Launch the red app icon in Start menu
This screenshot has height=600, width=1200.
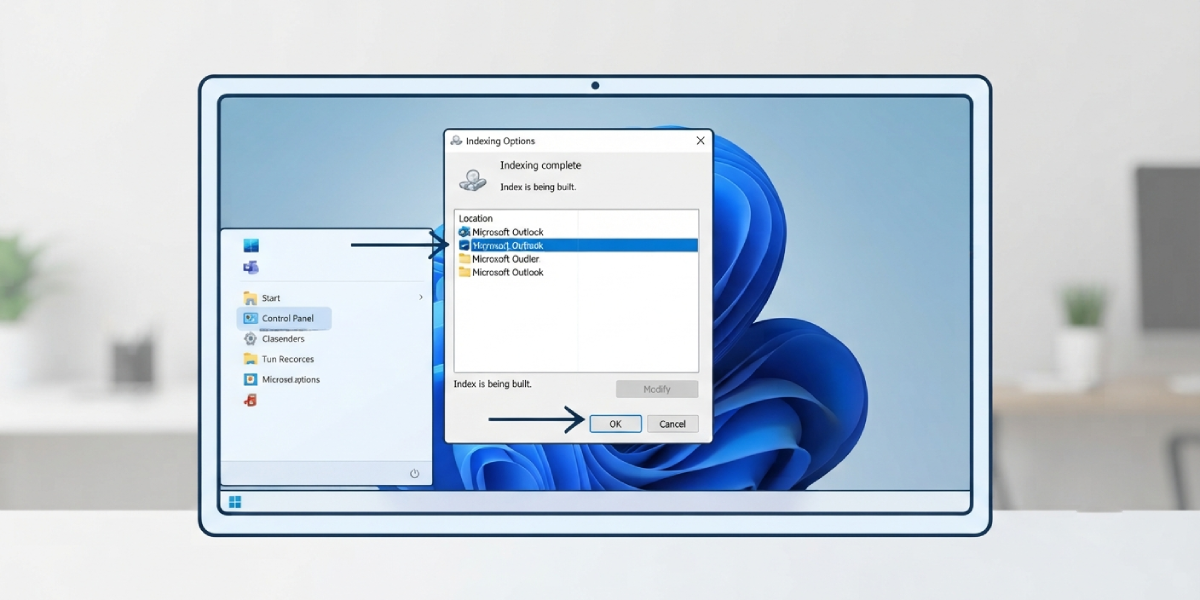251,400
